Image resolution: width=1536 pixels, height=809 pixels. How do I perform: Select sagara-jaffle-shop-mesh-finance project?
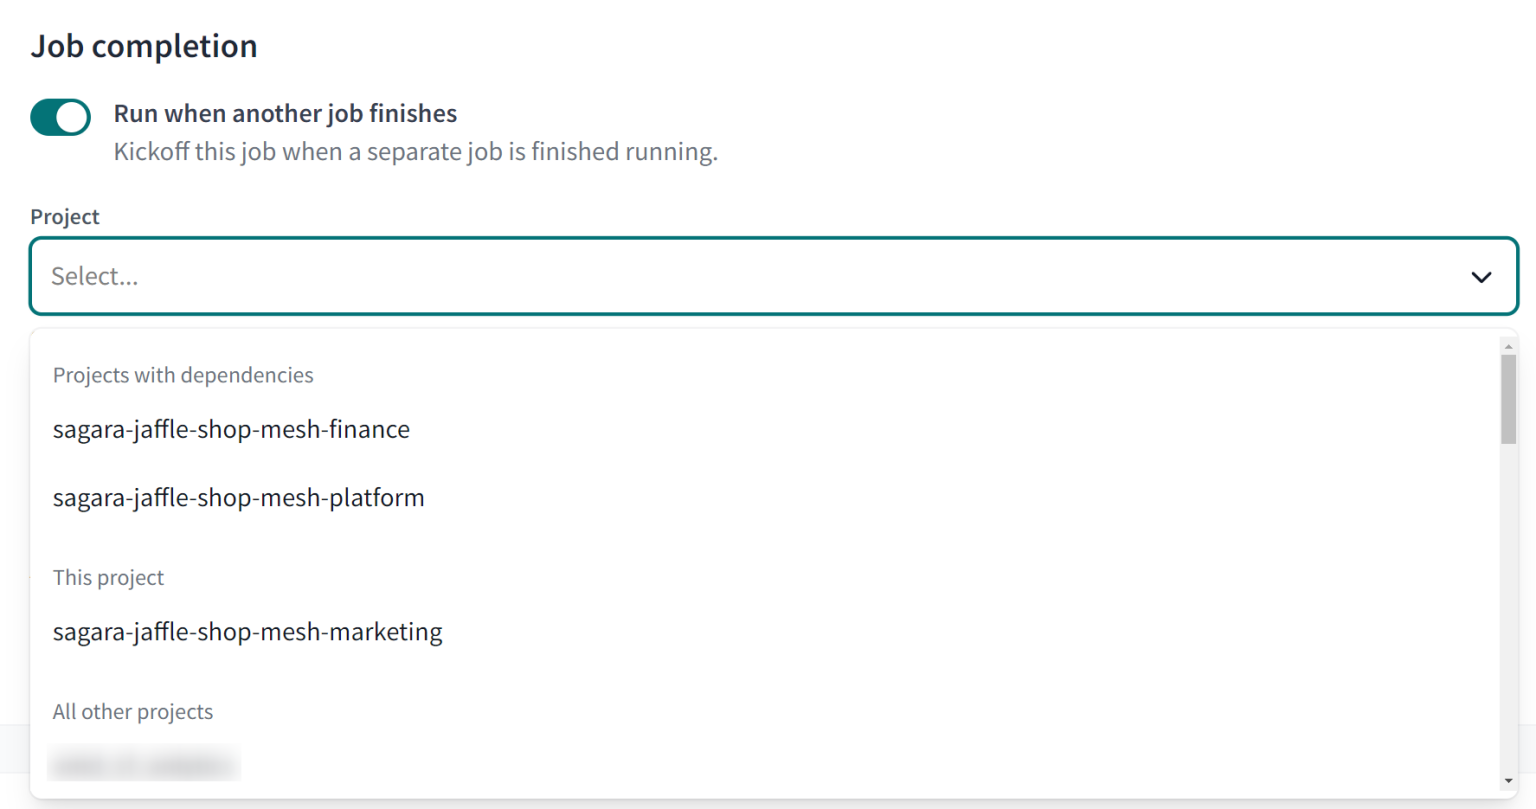point(231,430)
